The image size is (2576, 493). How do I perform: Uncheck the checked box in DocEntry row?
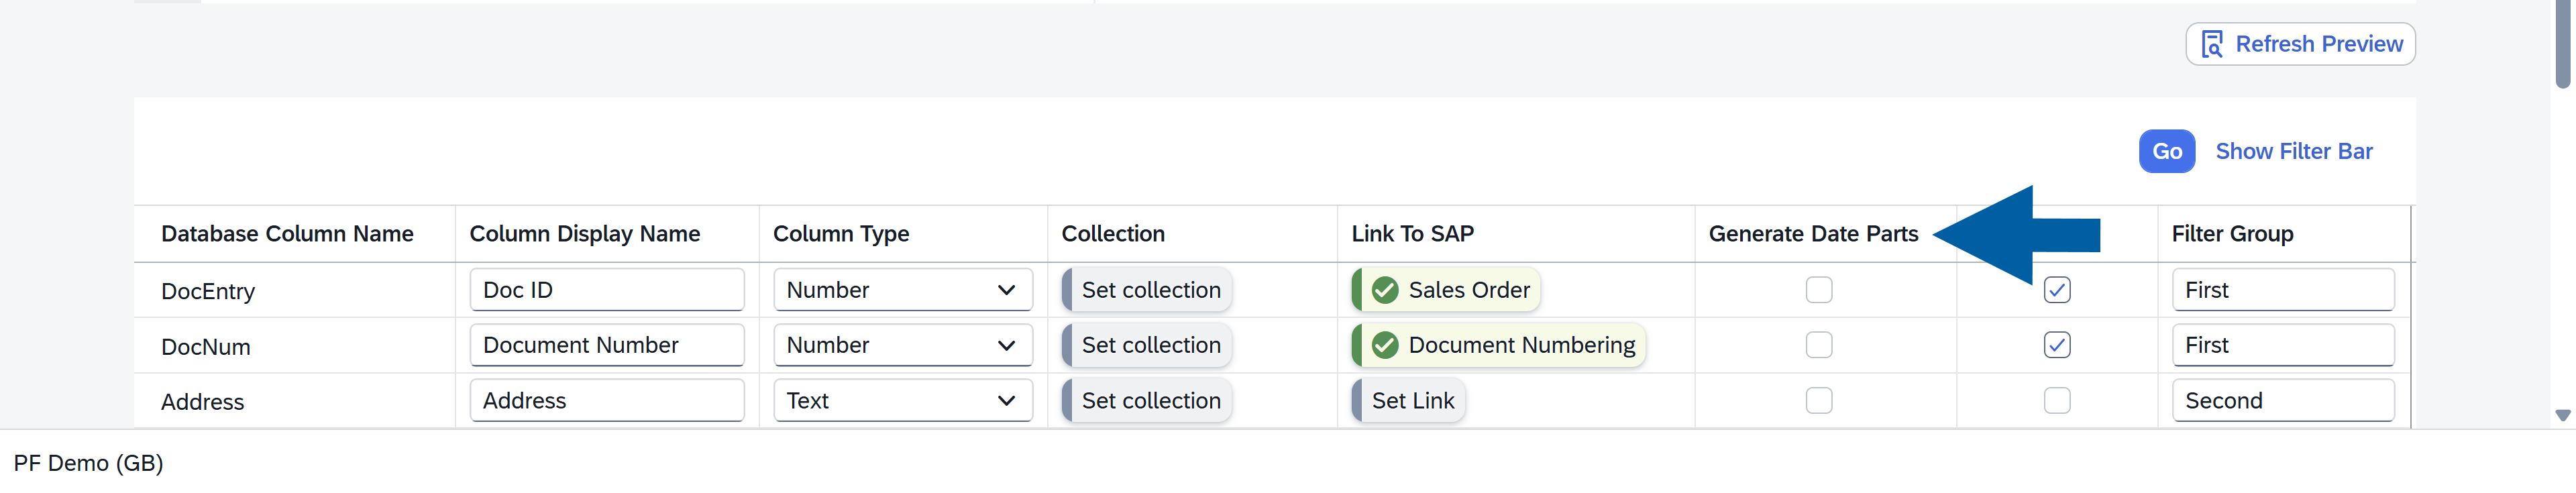pos(2056,290)
